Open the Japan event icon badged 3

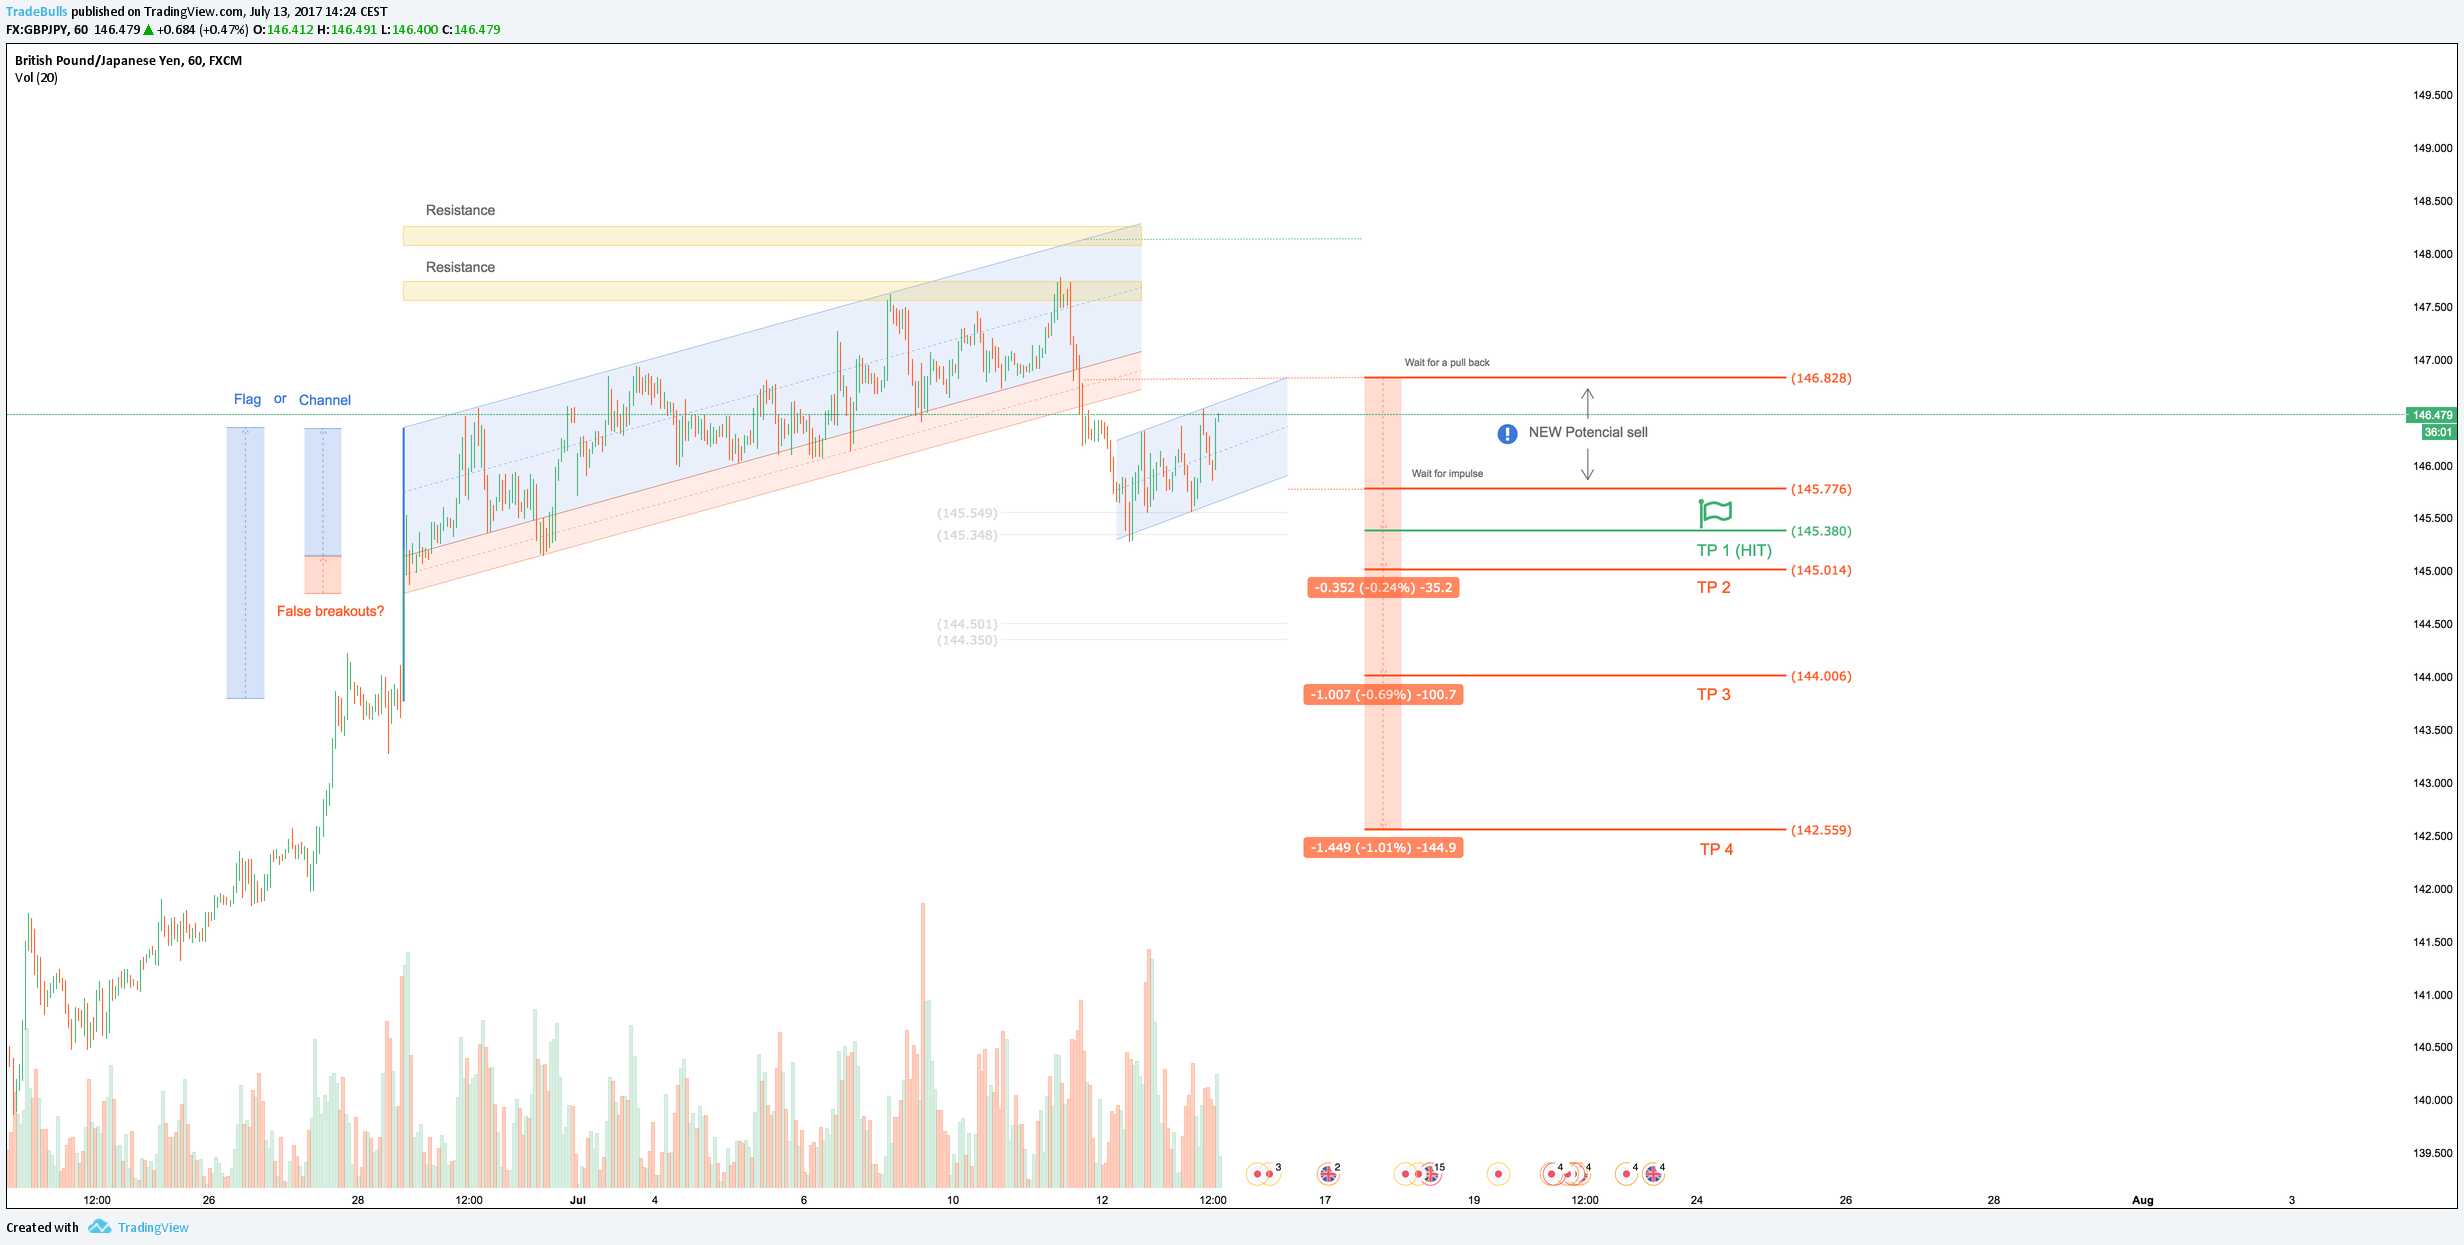(x=1269, y=1174)
